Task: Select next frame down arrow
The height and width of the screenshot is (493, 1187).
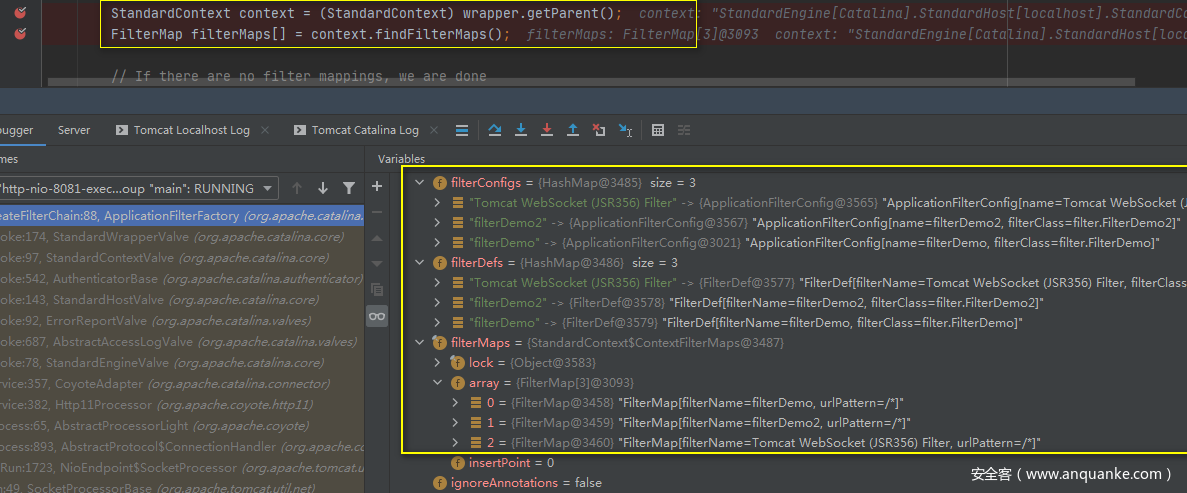Action: [323, 188]
